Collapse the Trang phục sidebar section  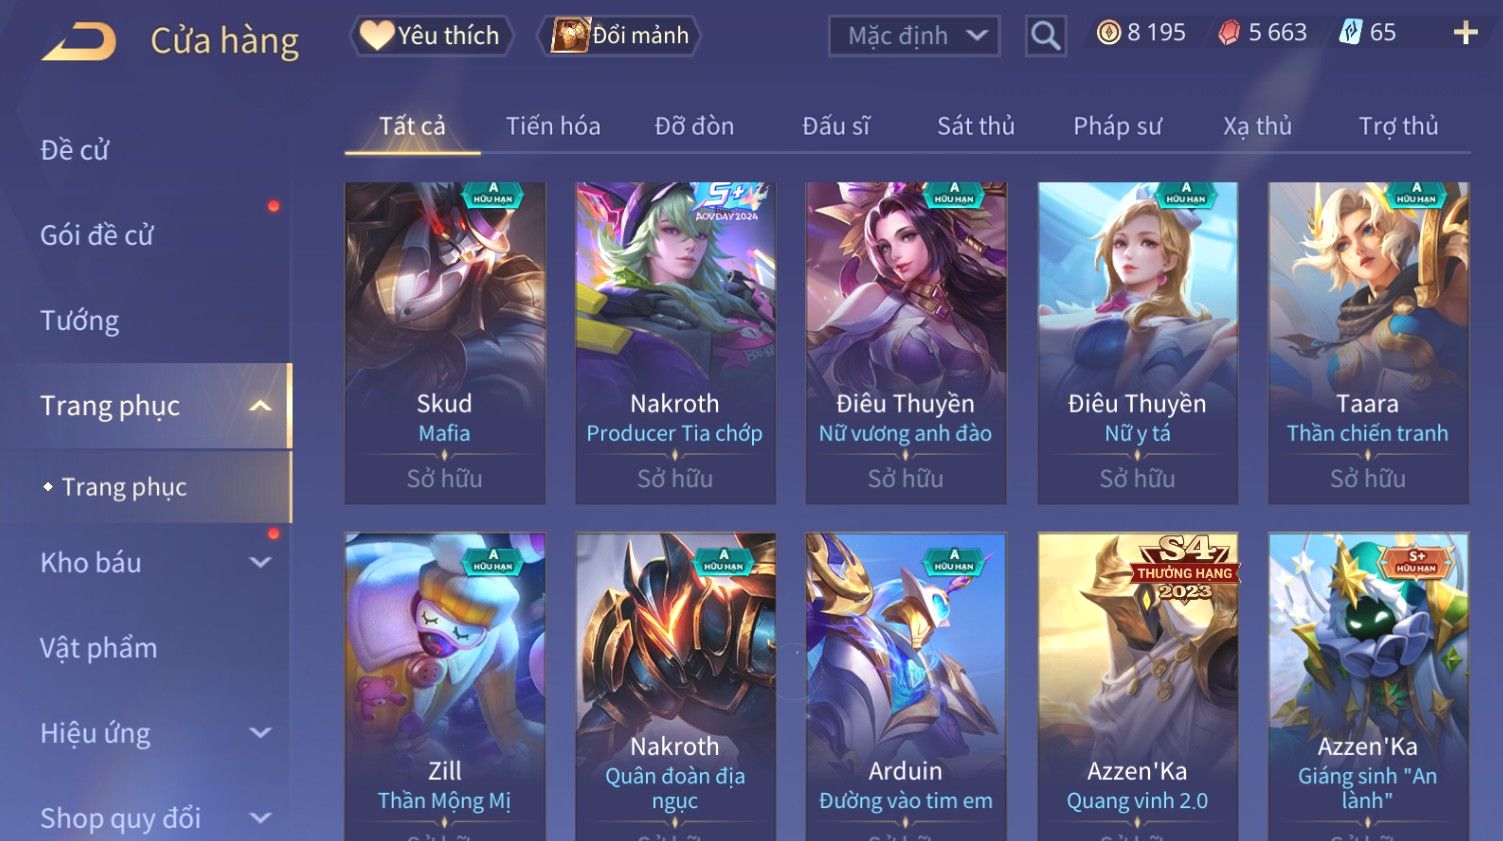(260, 406)
